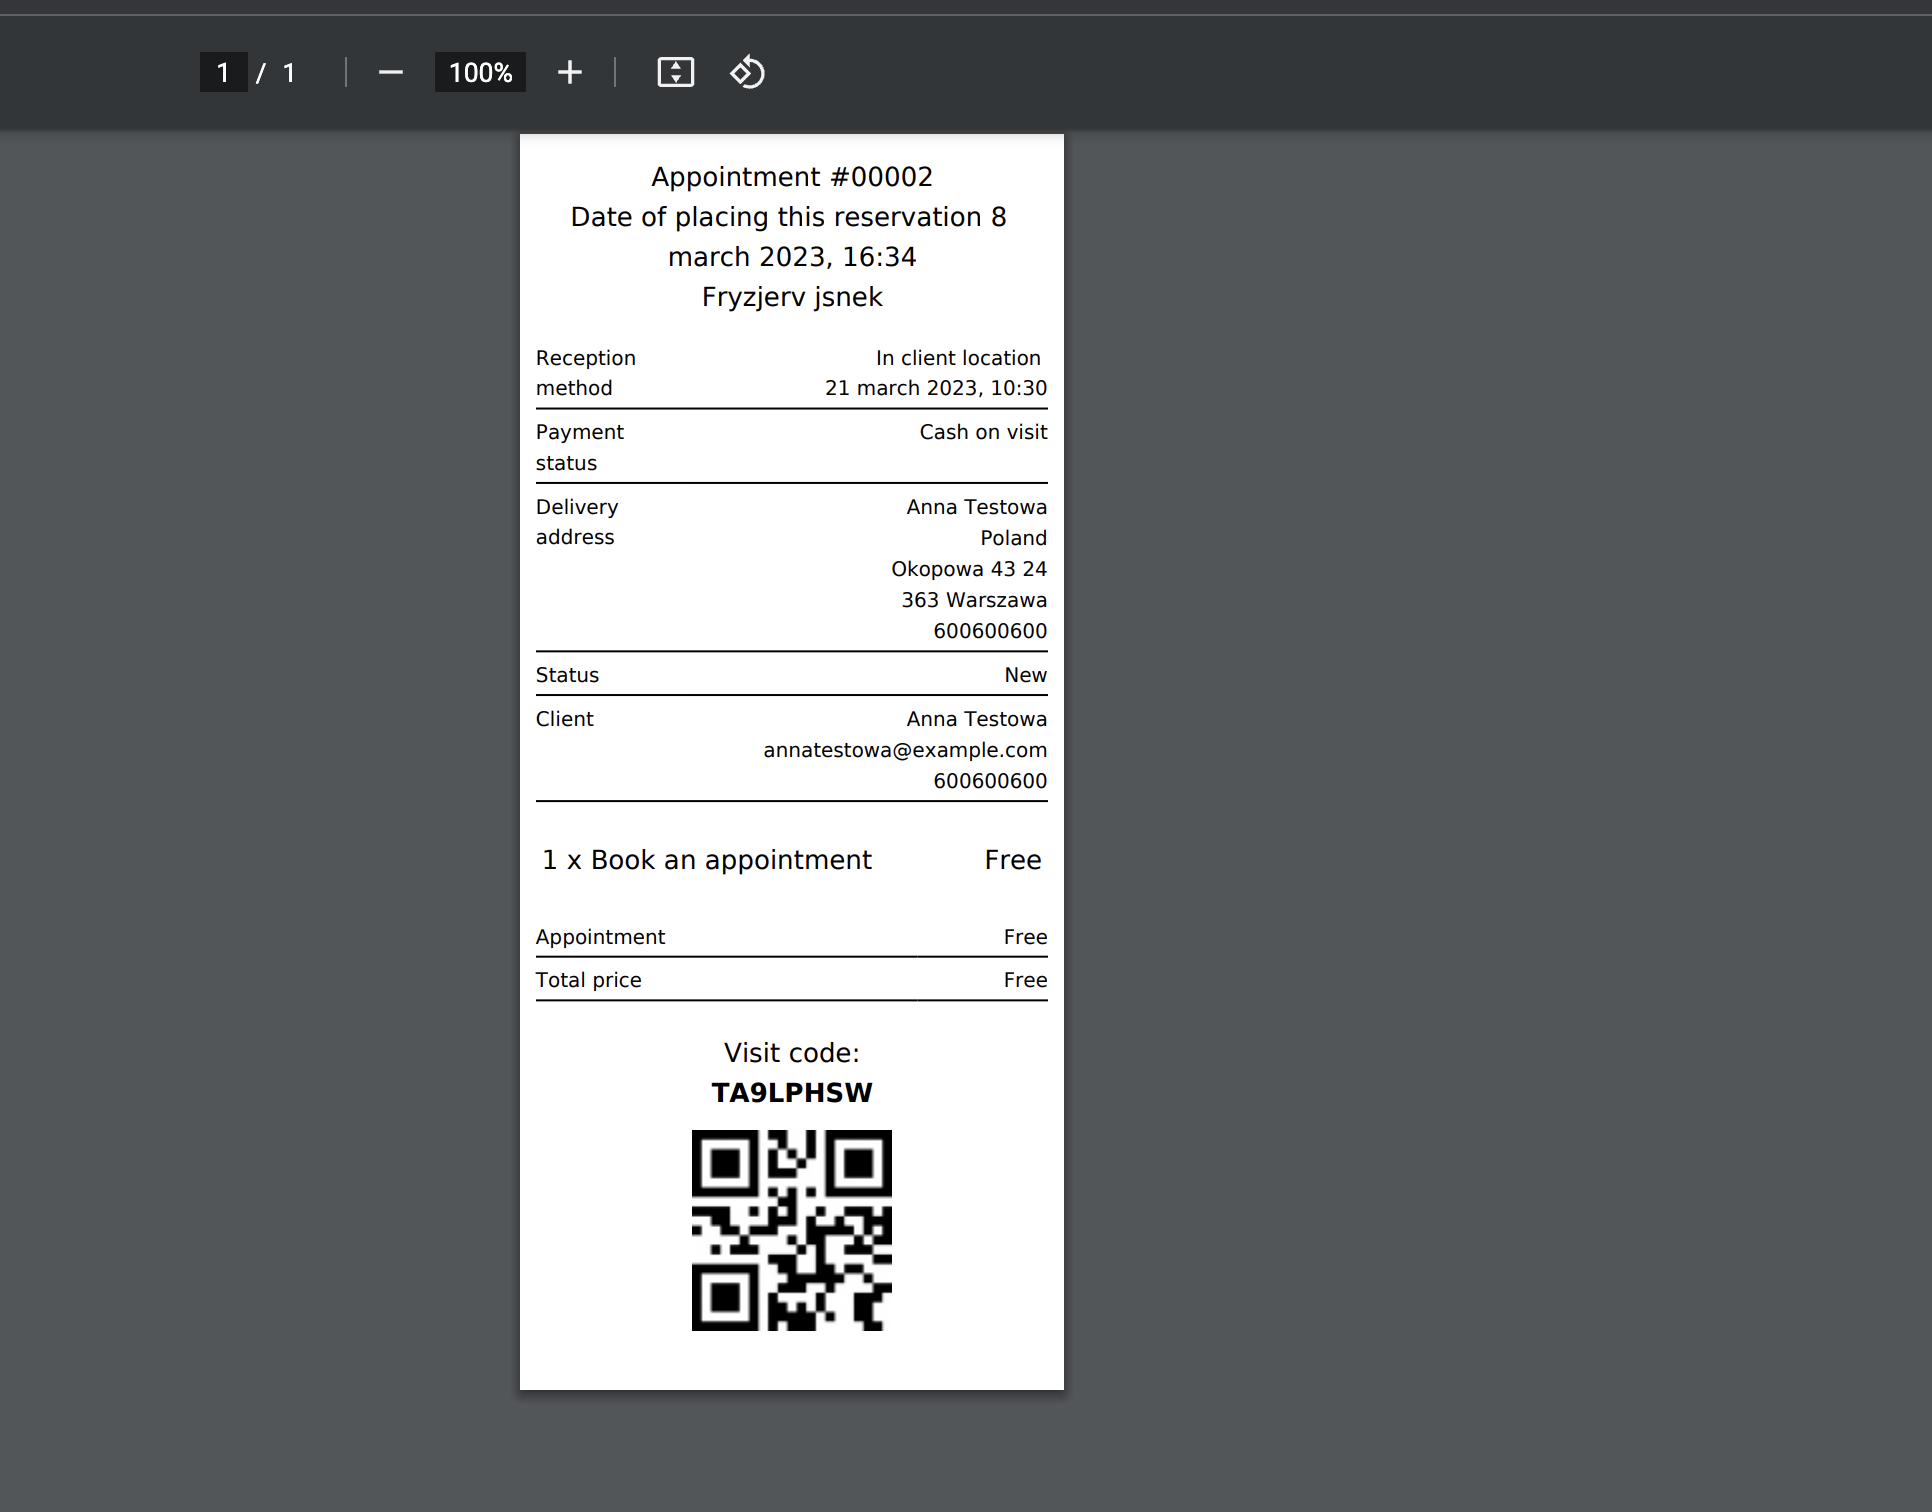Viewport: 1932px width, 1512px height.
Task: Click the 1 x Book an appointment line
Action: (x=706, y=860)
